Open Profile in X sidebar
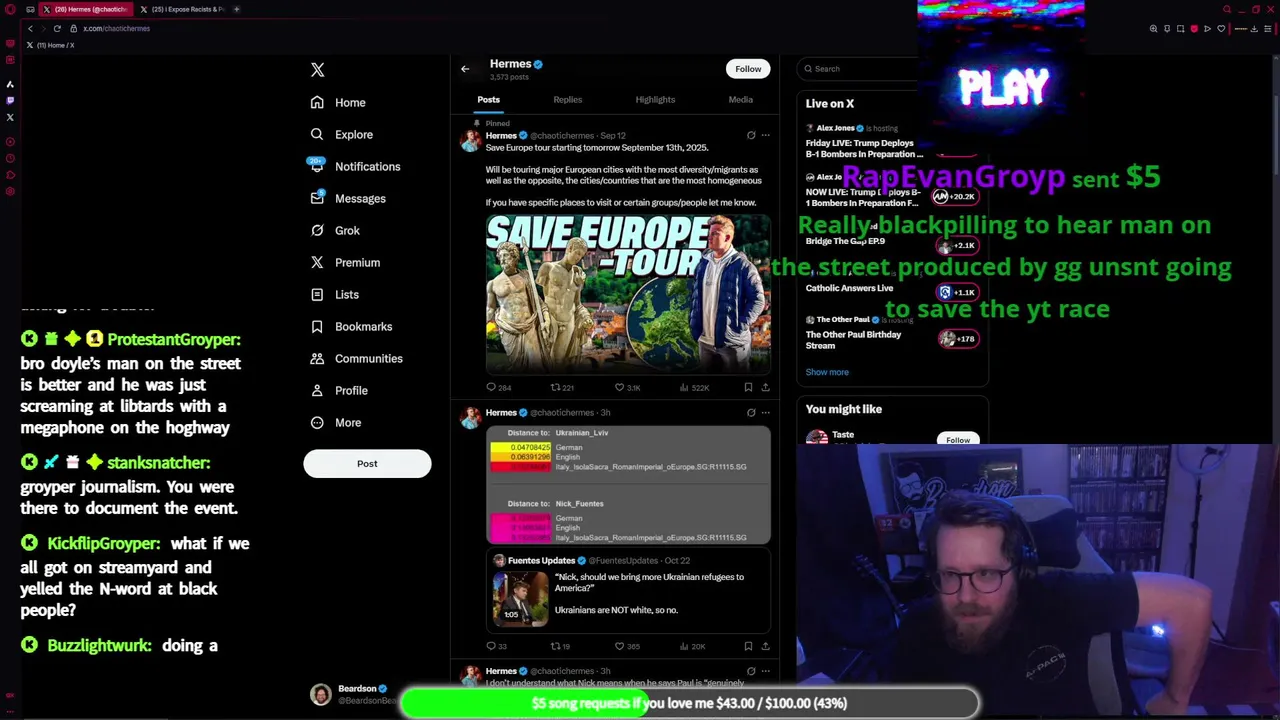The image size is (1280, 720). (x=339, y=390)
